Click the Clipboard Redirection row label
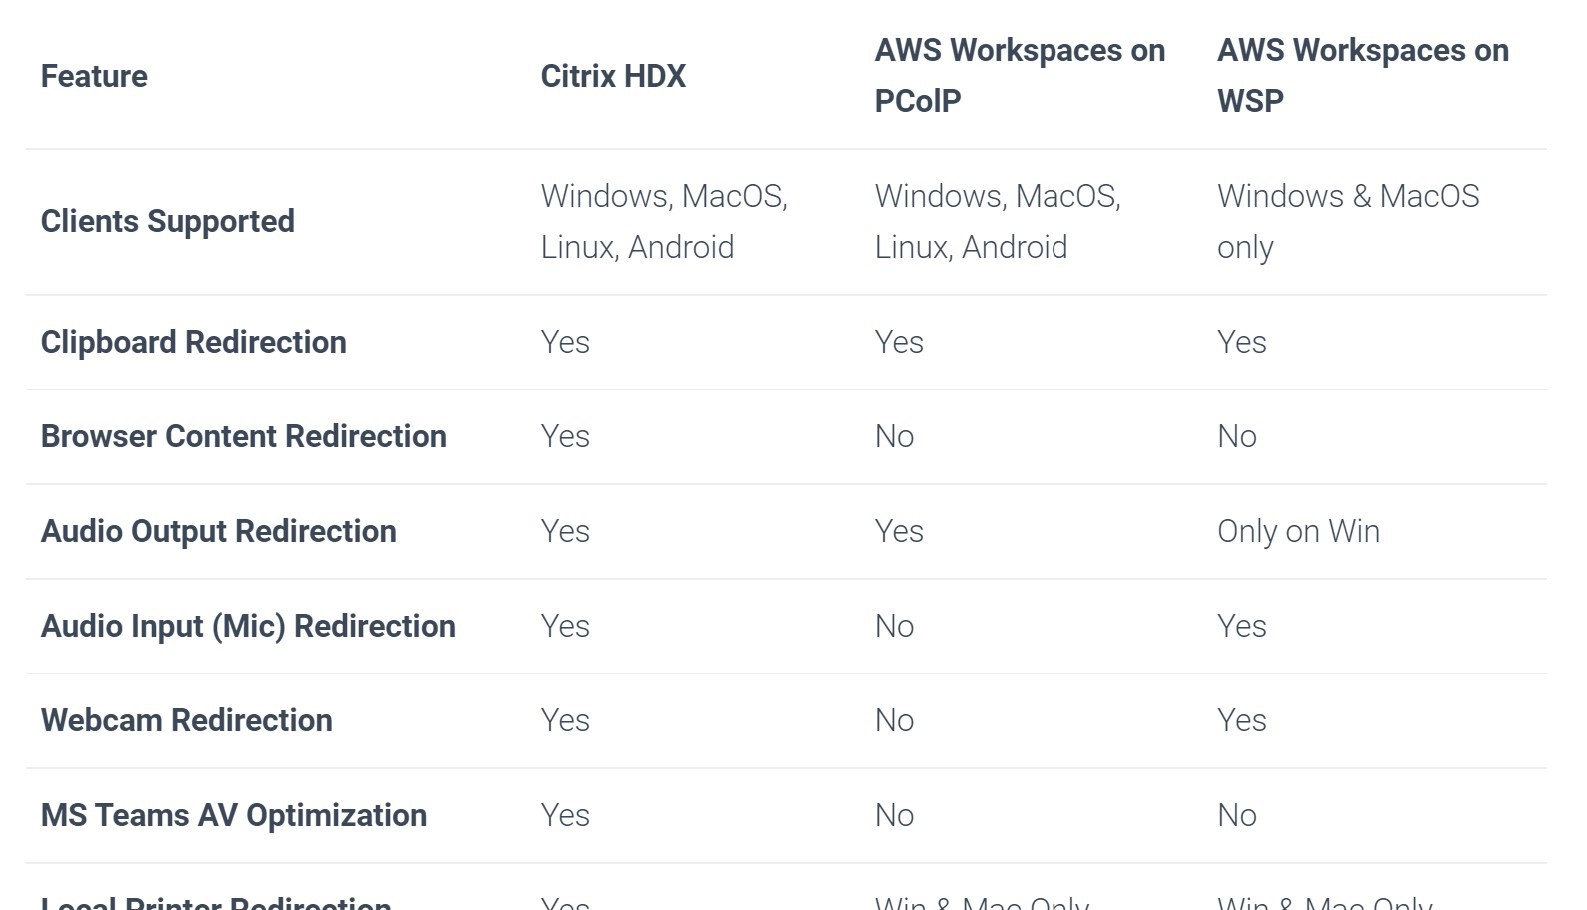This screenshot has width=1587, height=910. tap(193, 342)
